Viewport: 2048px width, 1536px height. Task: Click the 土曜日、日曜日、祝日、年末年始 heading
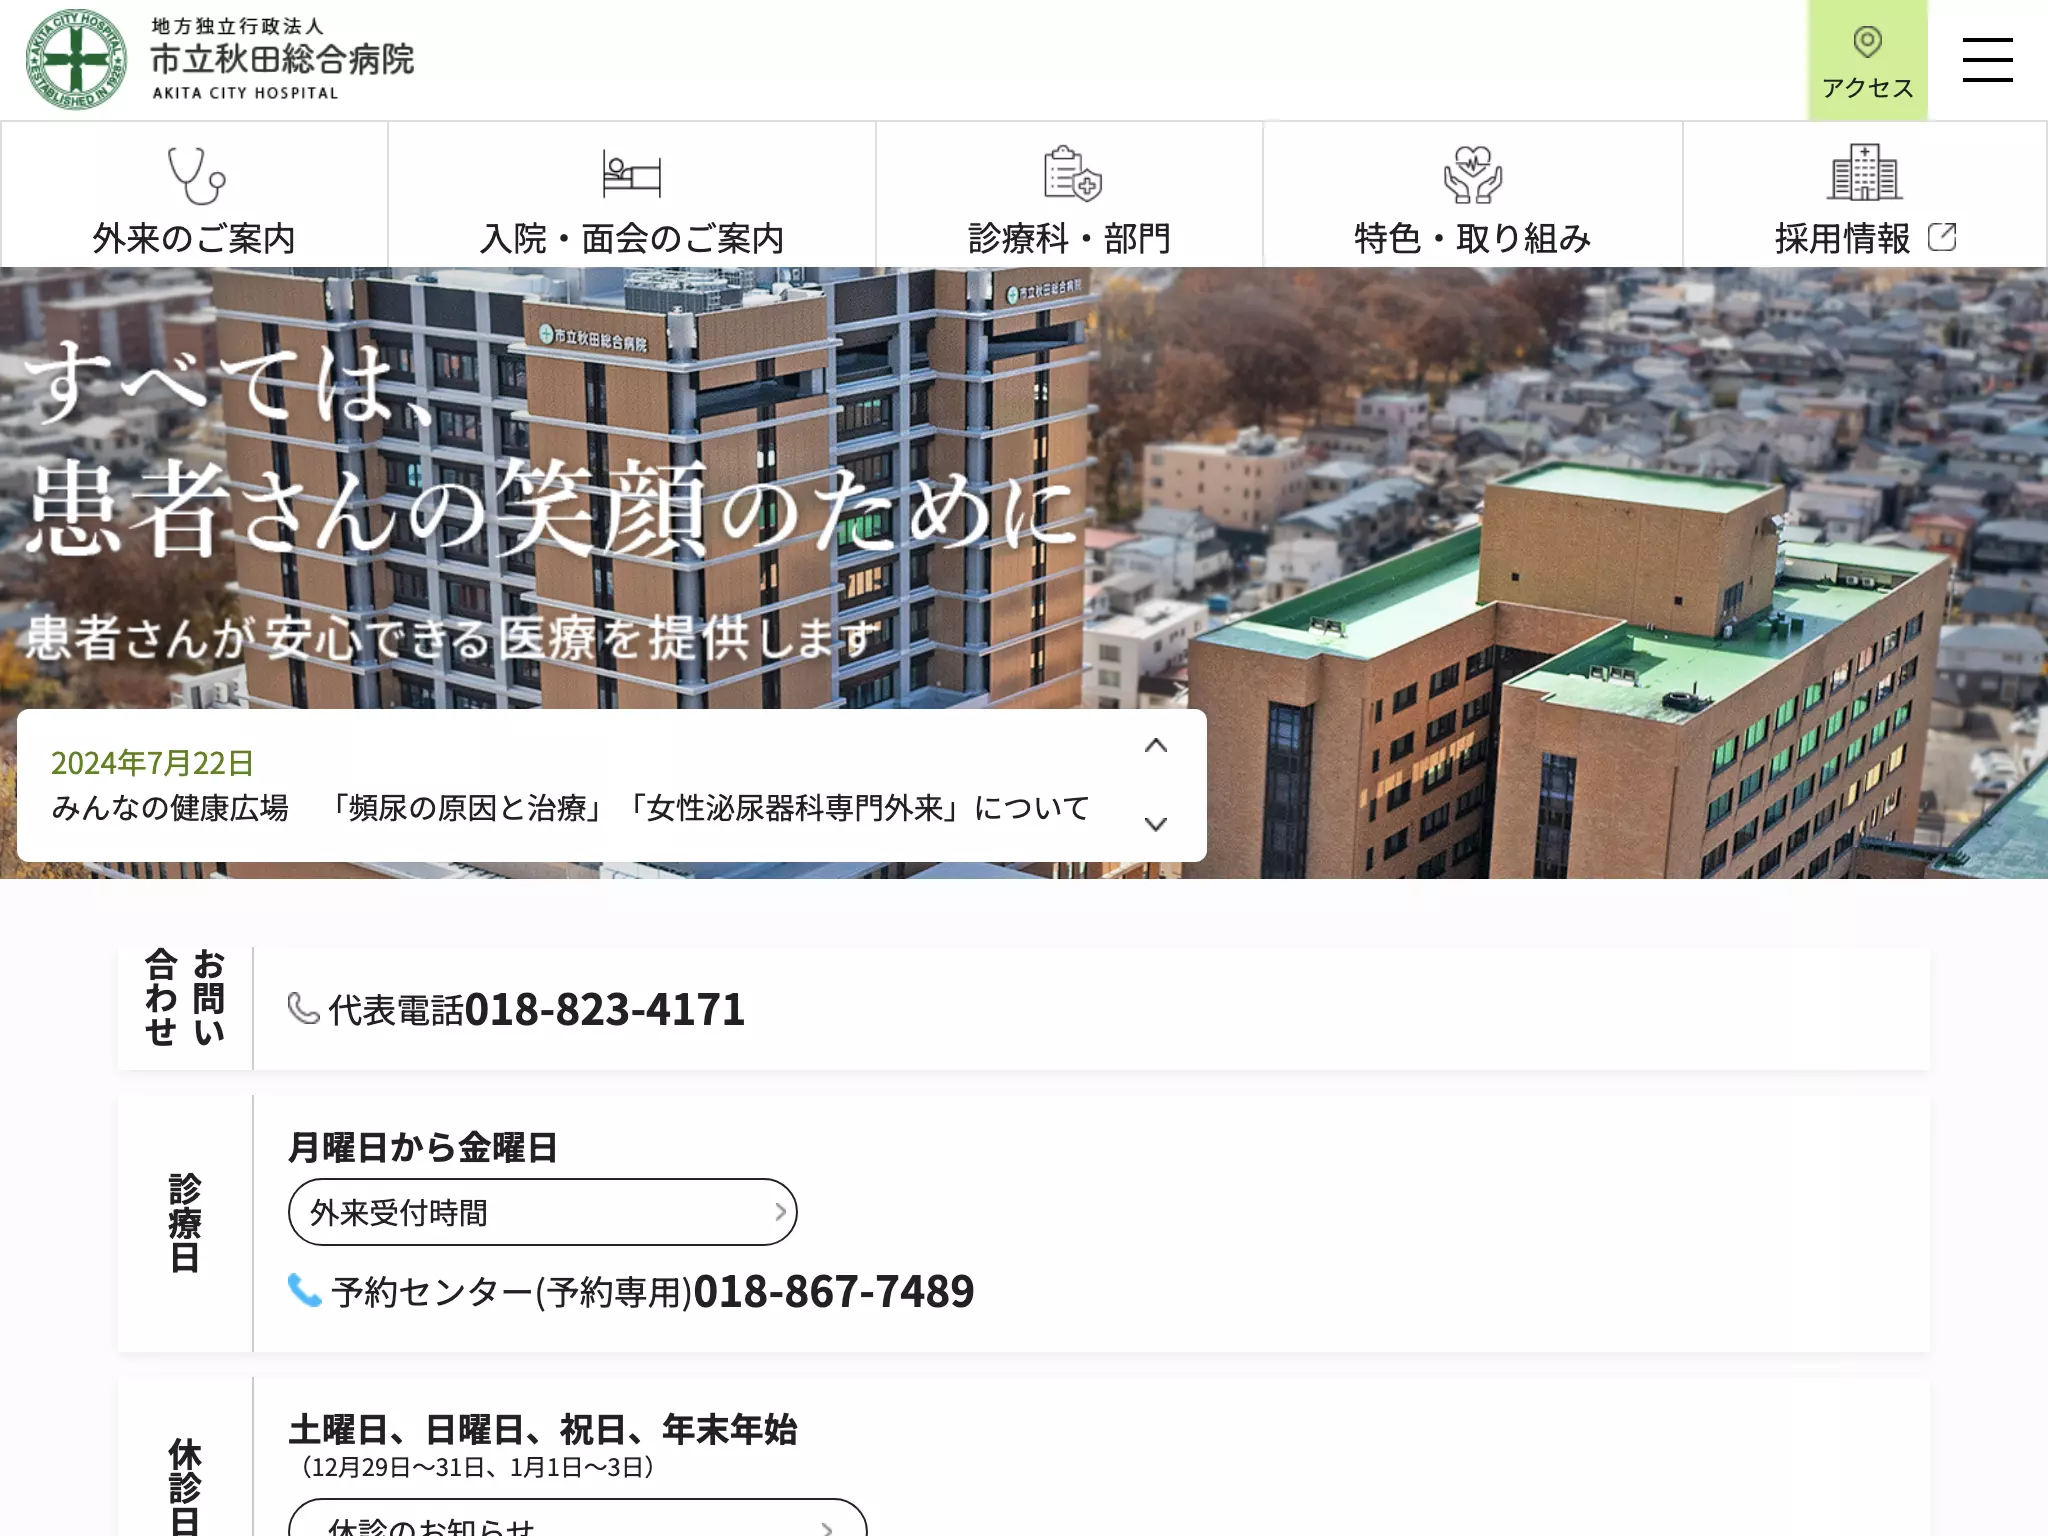point(543,1429)
